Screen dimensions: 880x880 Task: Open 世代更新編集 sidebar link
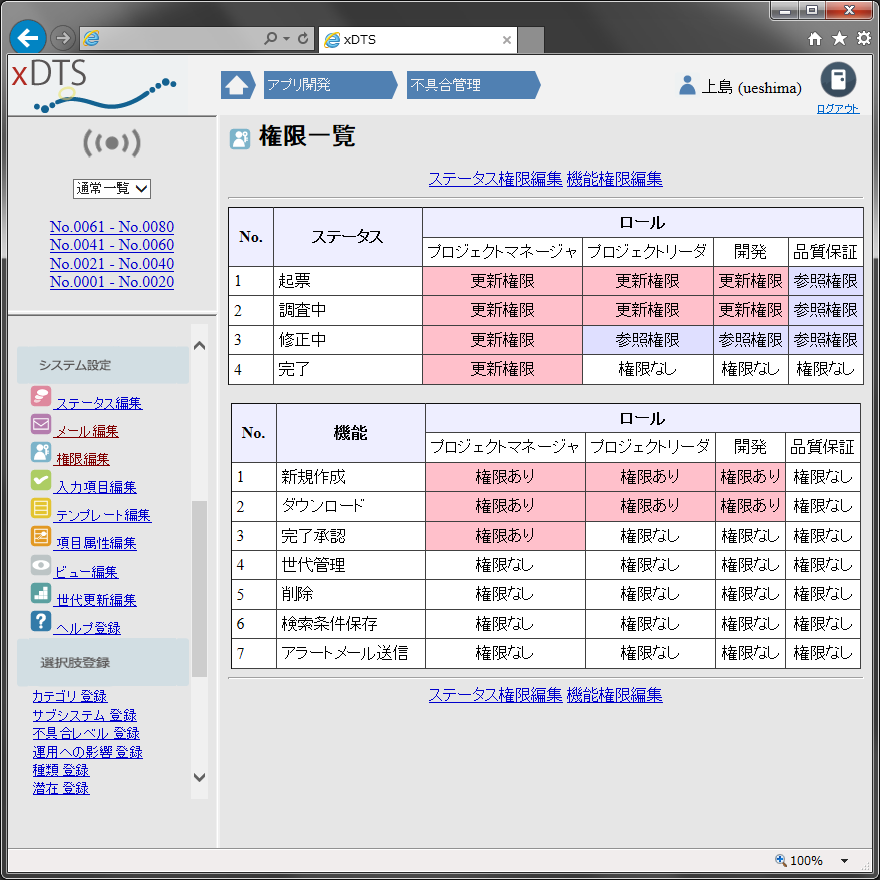pyautogui.click(x=96, y=601)
